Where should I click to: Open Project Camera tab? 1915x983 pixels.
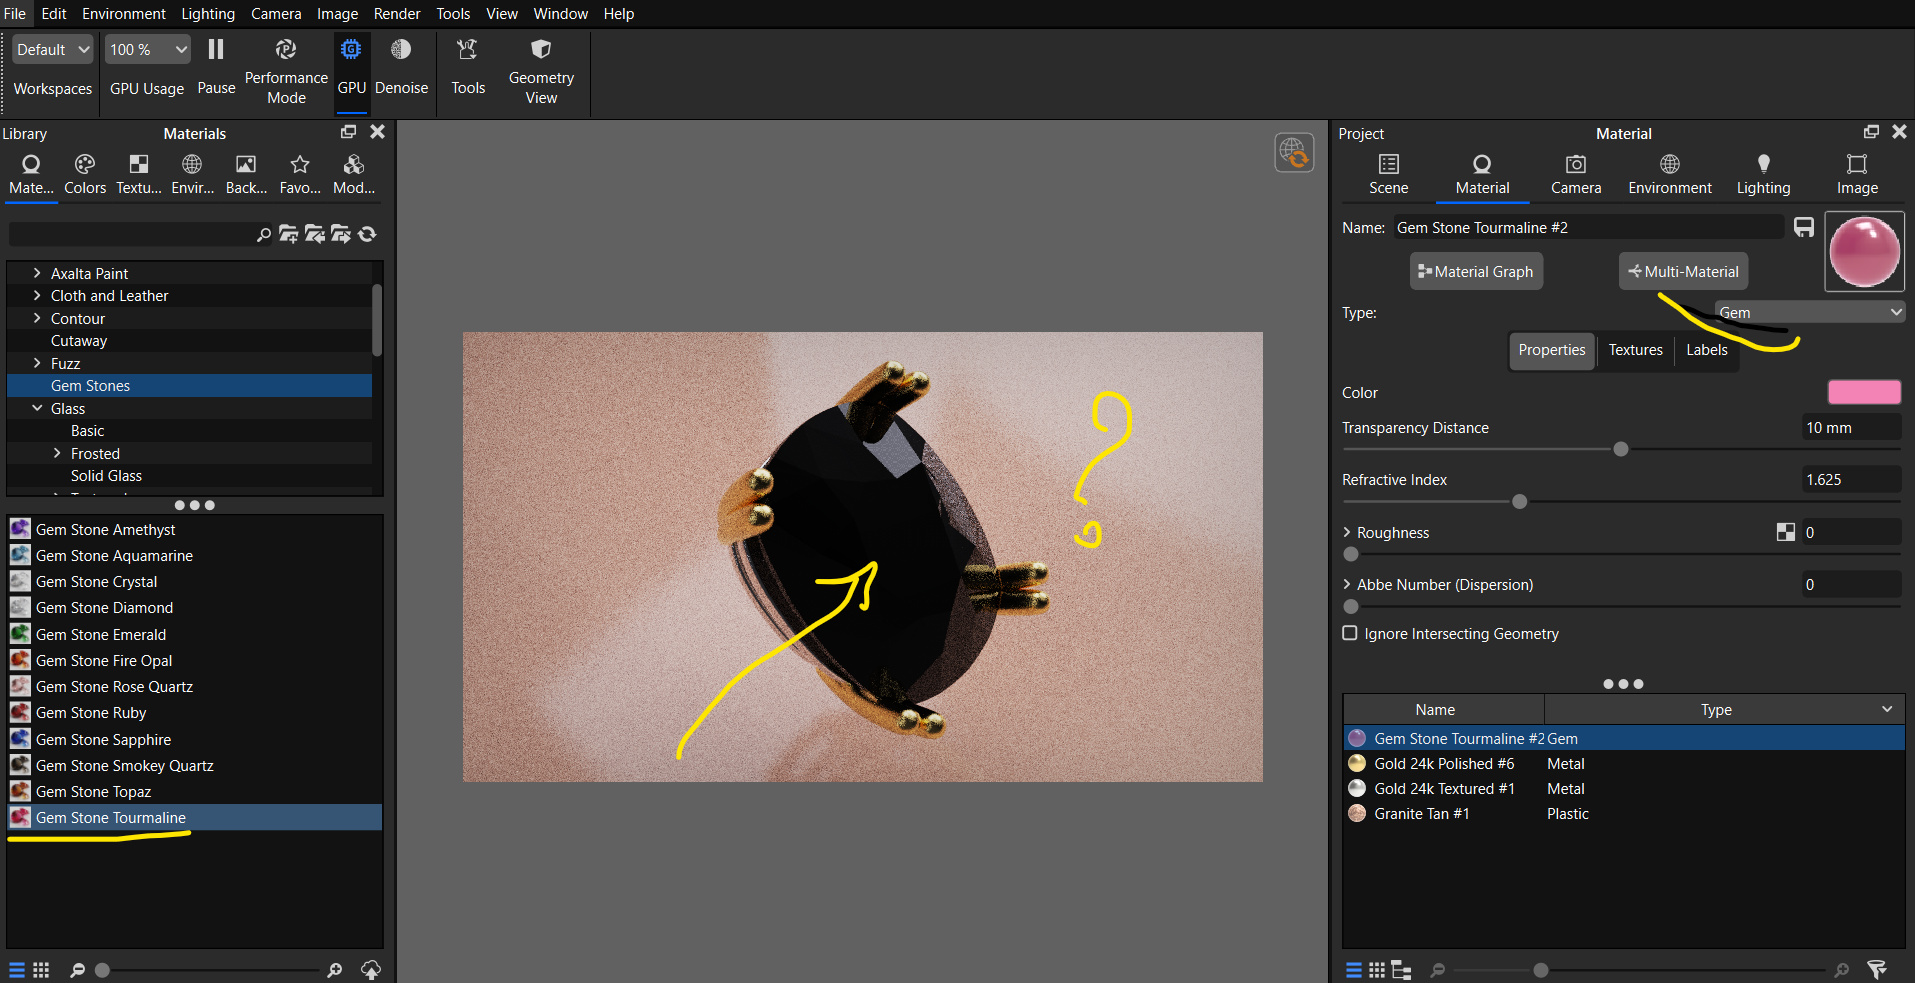pos(1576,175)
